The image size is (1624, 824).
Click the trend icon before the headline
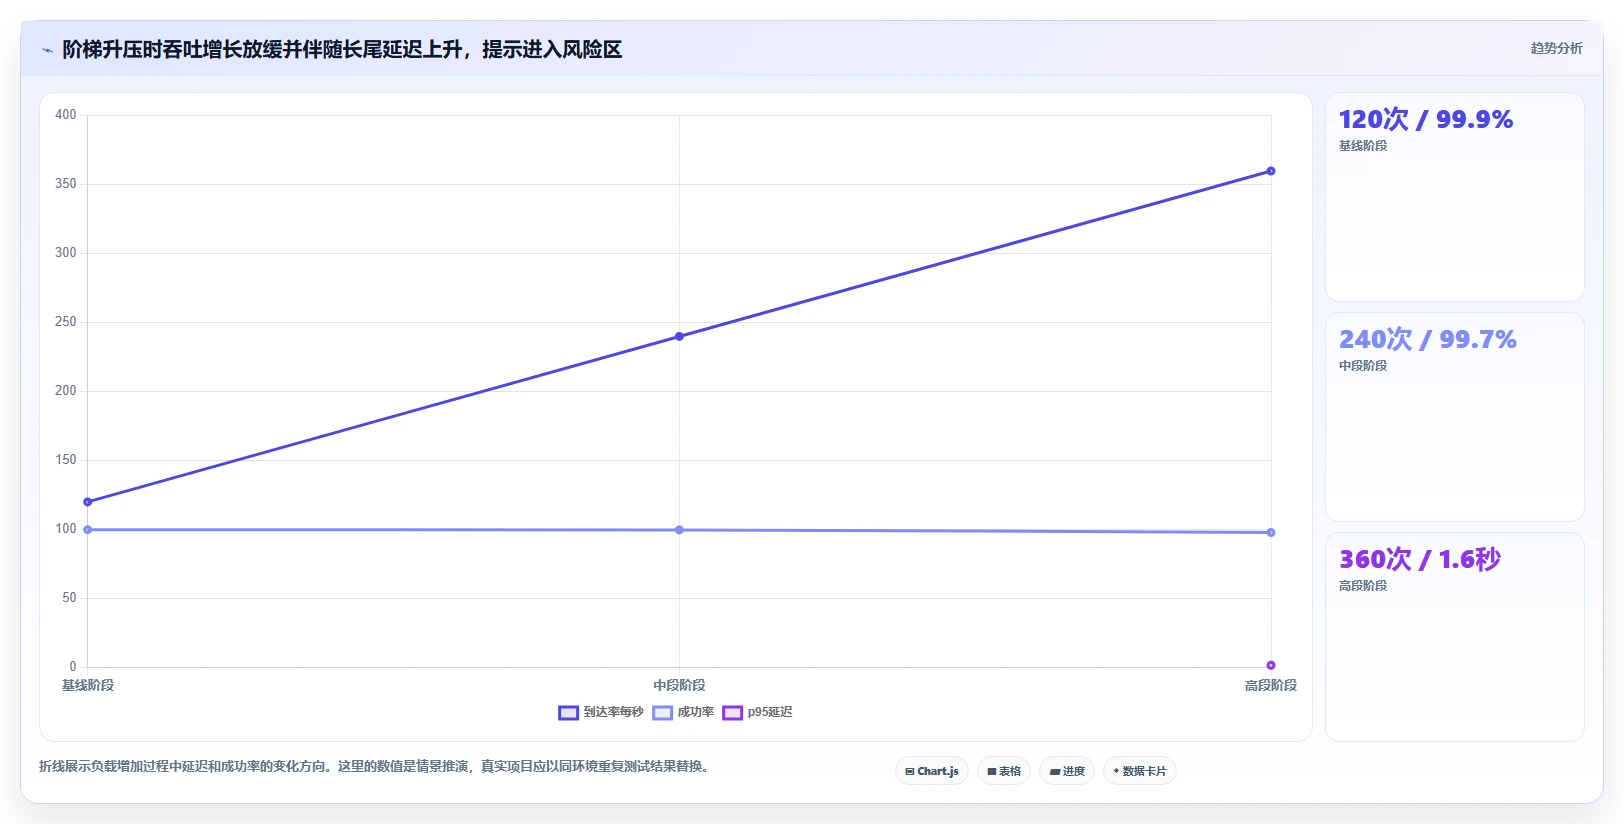47,50
